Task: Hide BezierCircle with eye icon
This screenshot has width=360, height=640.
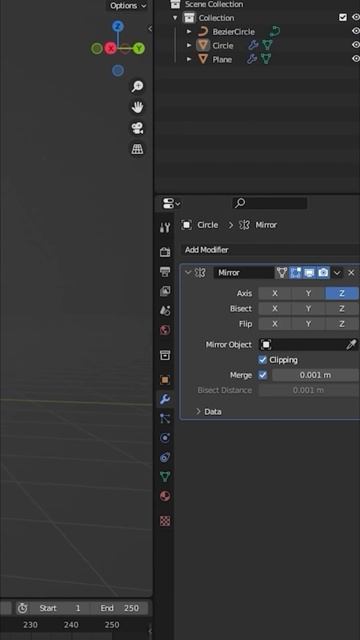Action: [355, 31]
